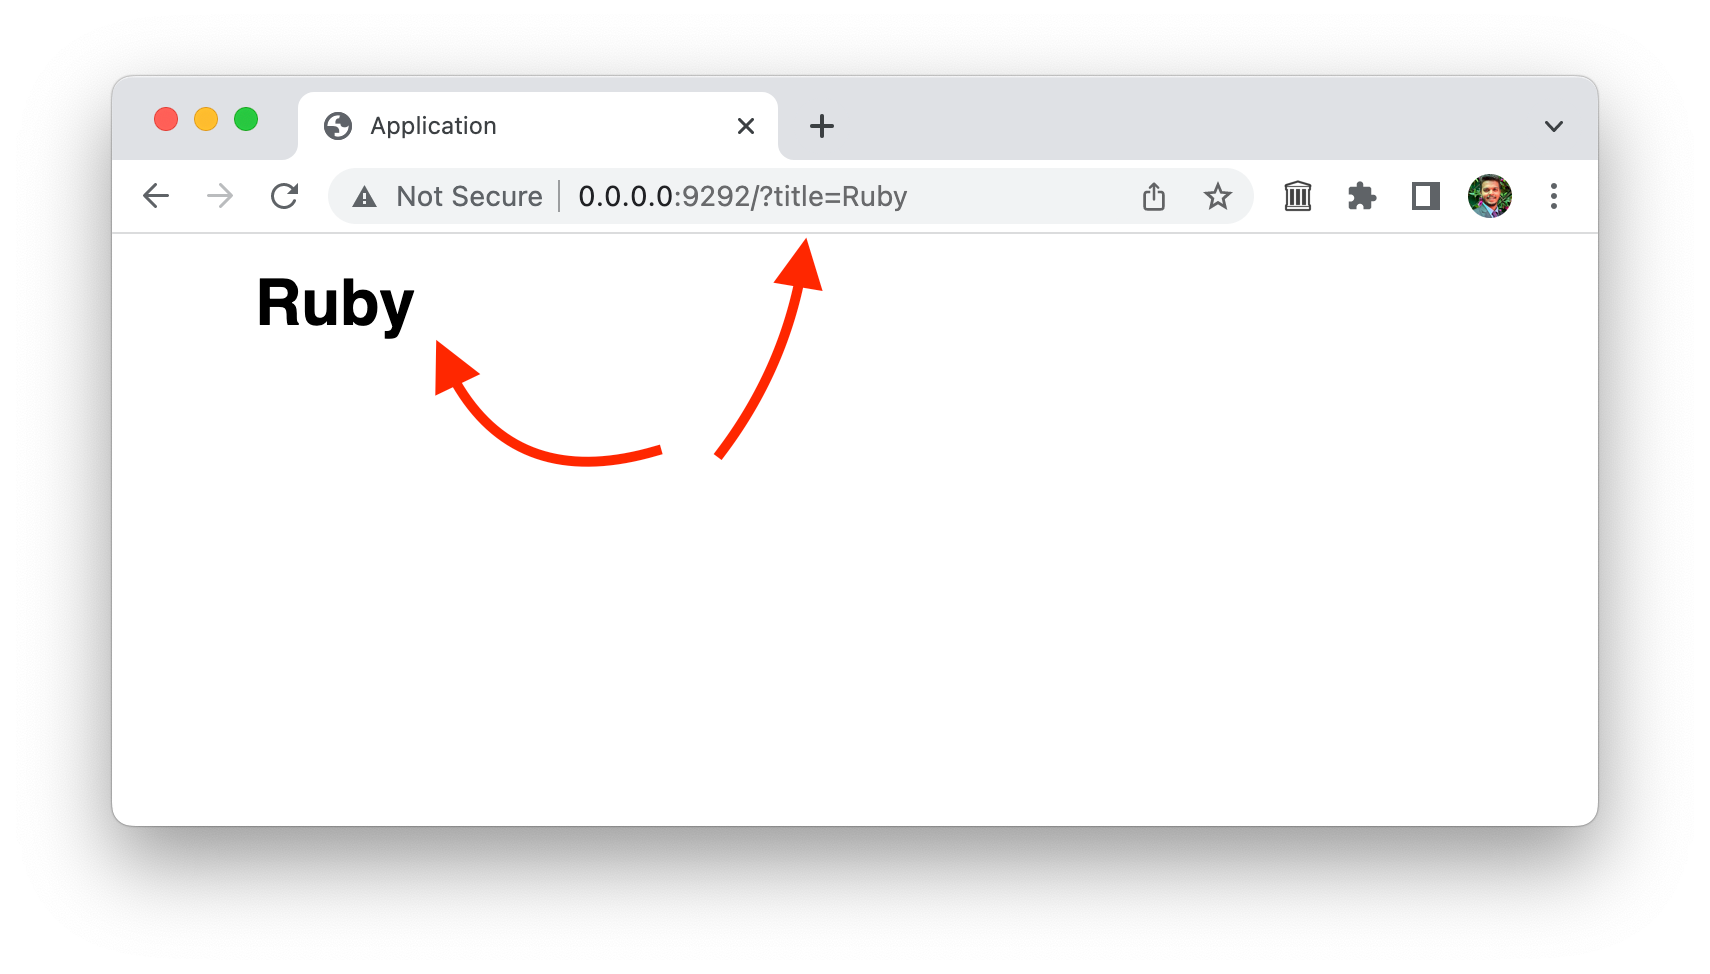The height and width of the screenshot is (974, 1710).
Task: Click the address bar URL text
Action: tap(743, 196)
